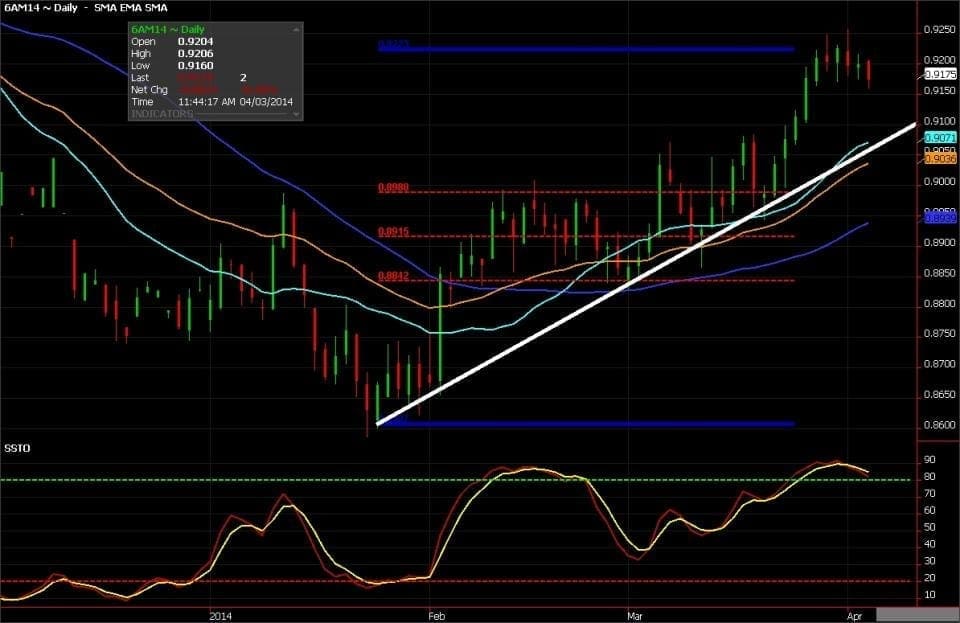
Task: Click the 0.8842 retracement level label
Action: [x=393, y=276]
